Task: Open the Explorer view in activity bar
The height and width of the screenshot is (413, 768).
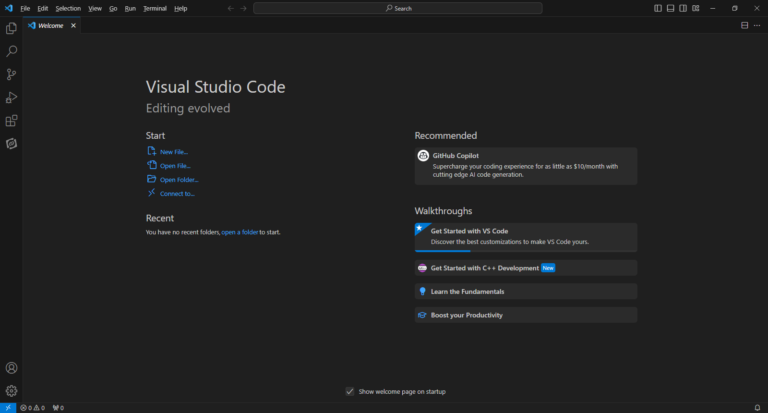Action: 11,28
